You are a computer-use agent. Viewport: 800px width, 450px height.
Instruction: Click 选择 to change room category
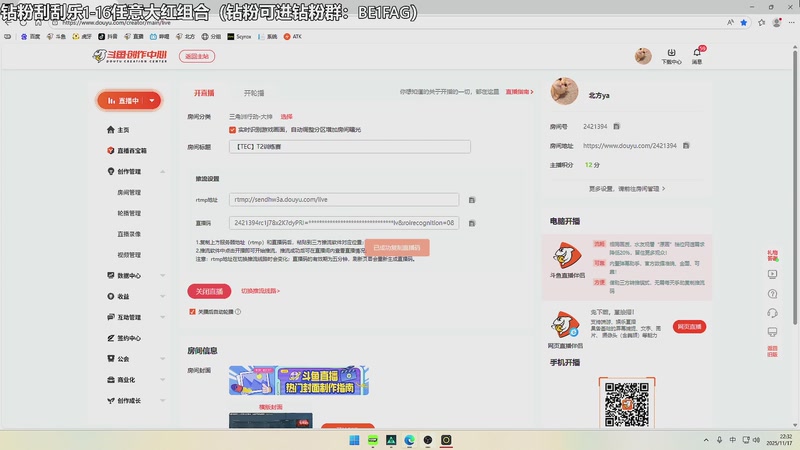click(x=286, y=117)
